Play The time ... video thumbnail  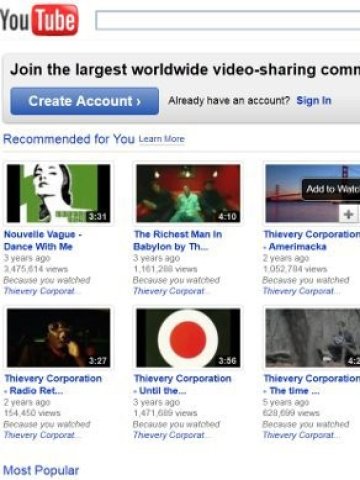pos(313,338)
